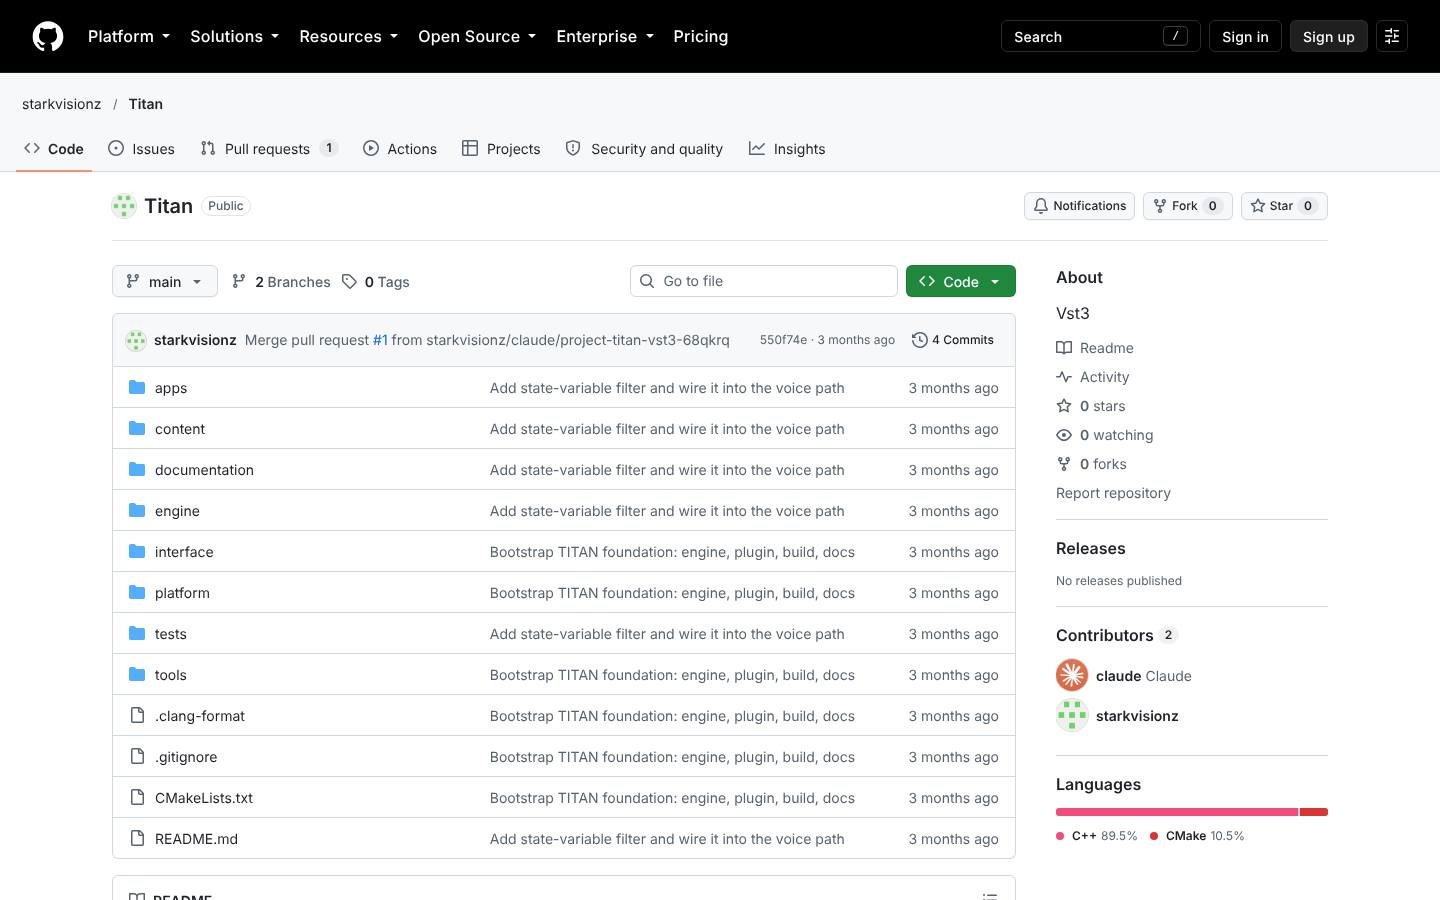This screenshot has width=1440, height=900.
Task: Open the Enterprise dropdown
Action: (x=605, y=36)
